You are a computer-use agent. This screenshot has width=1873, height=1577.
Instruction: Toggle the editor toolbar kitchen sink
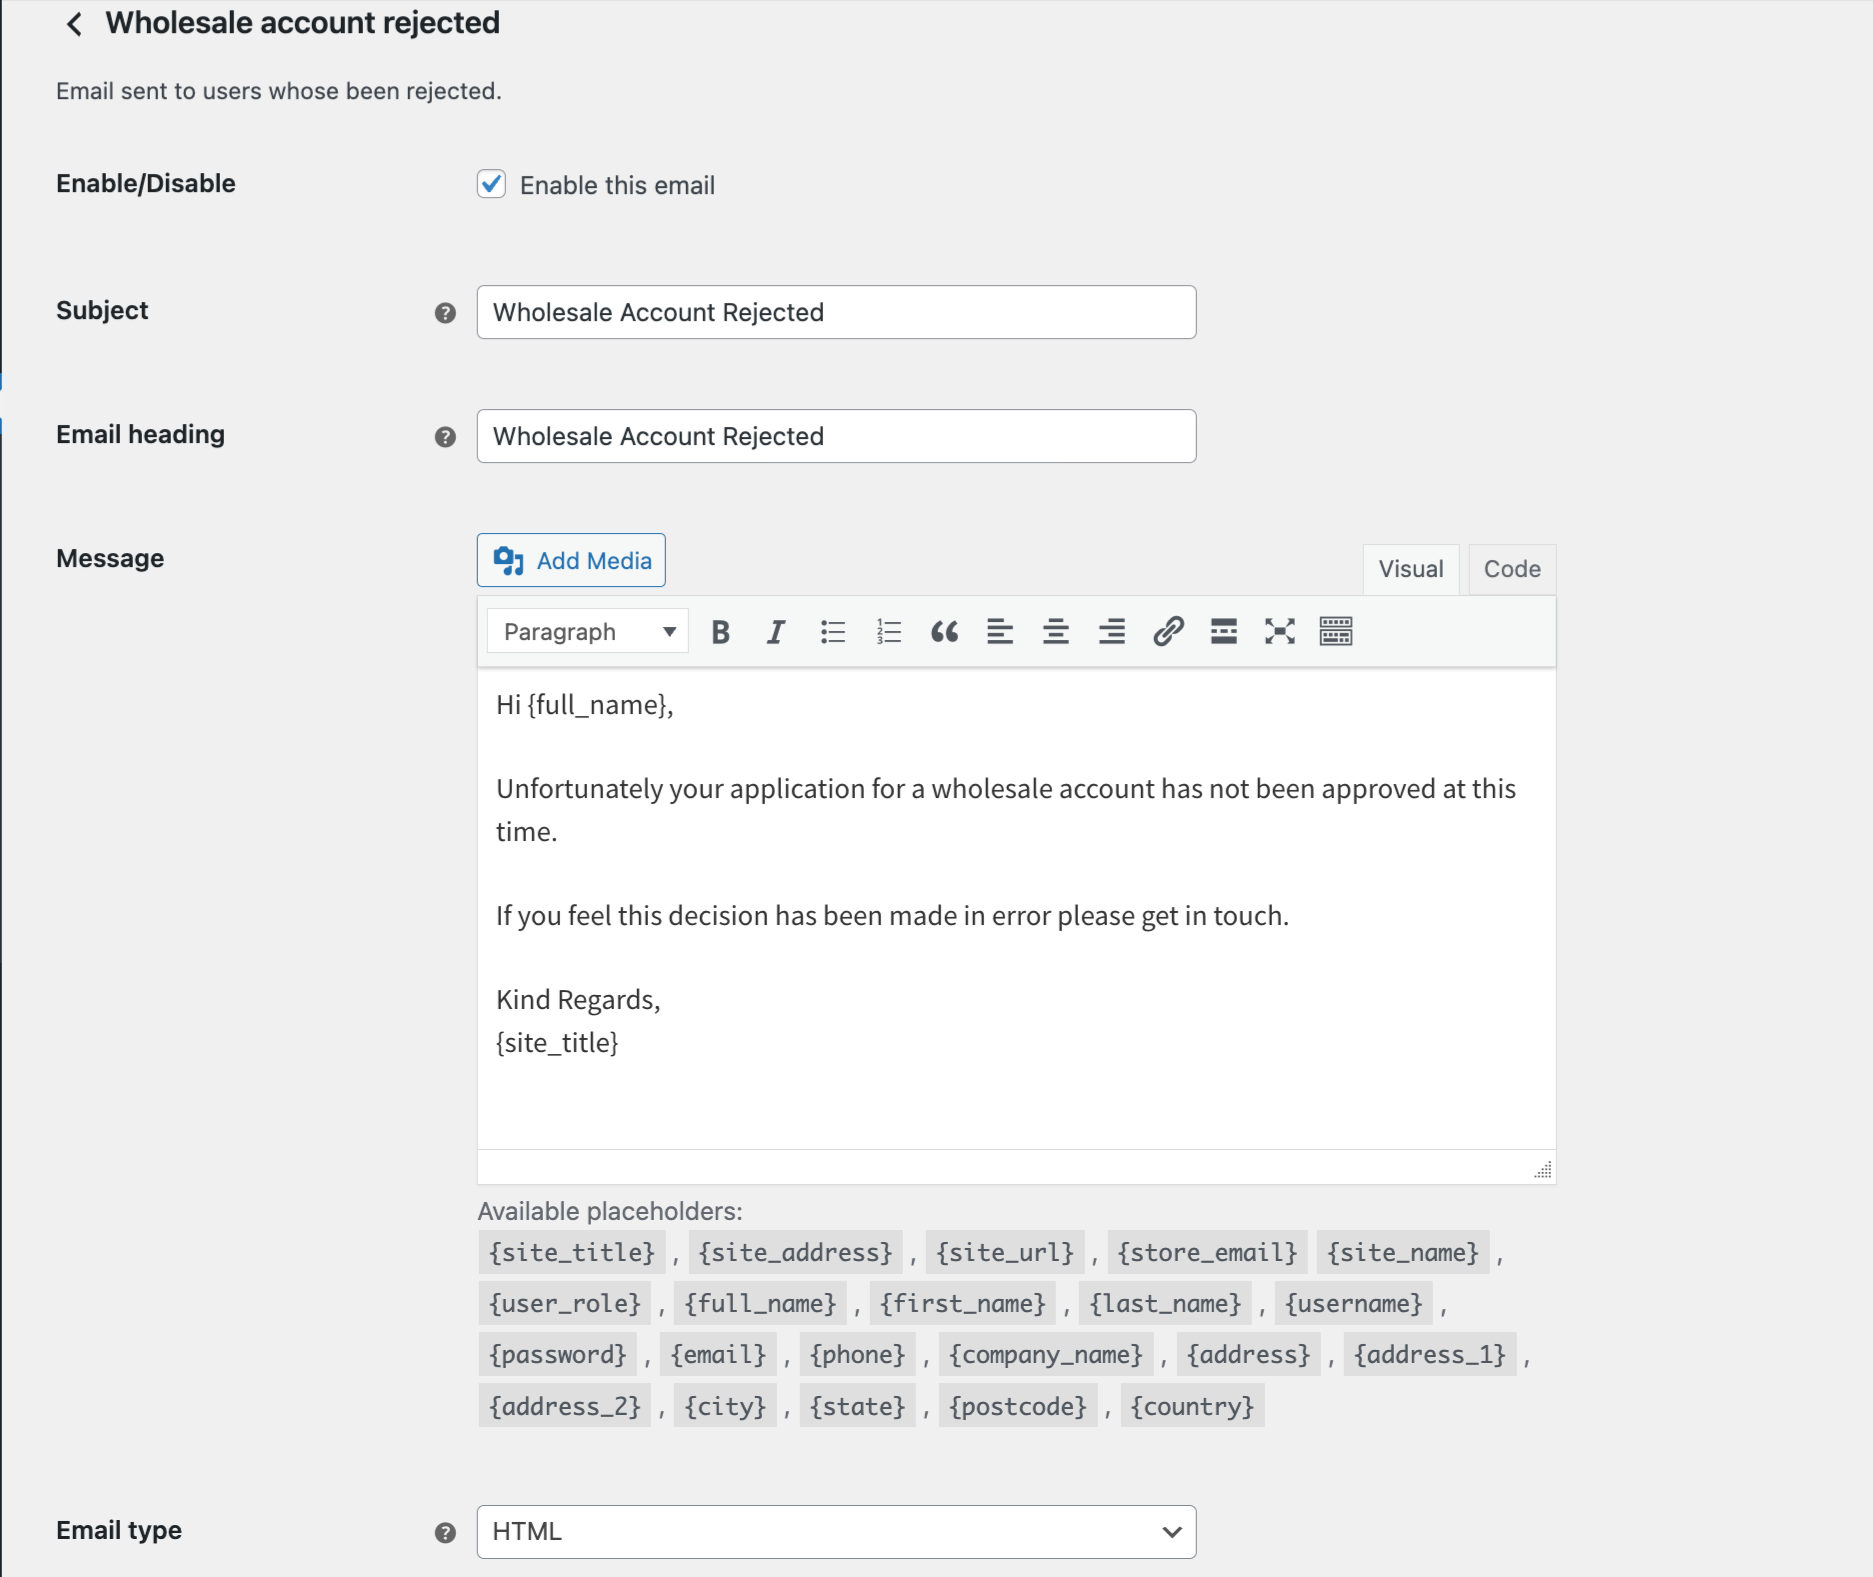[x=1336, y=632]
